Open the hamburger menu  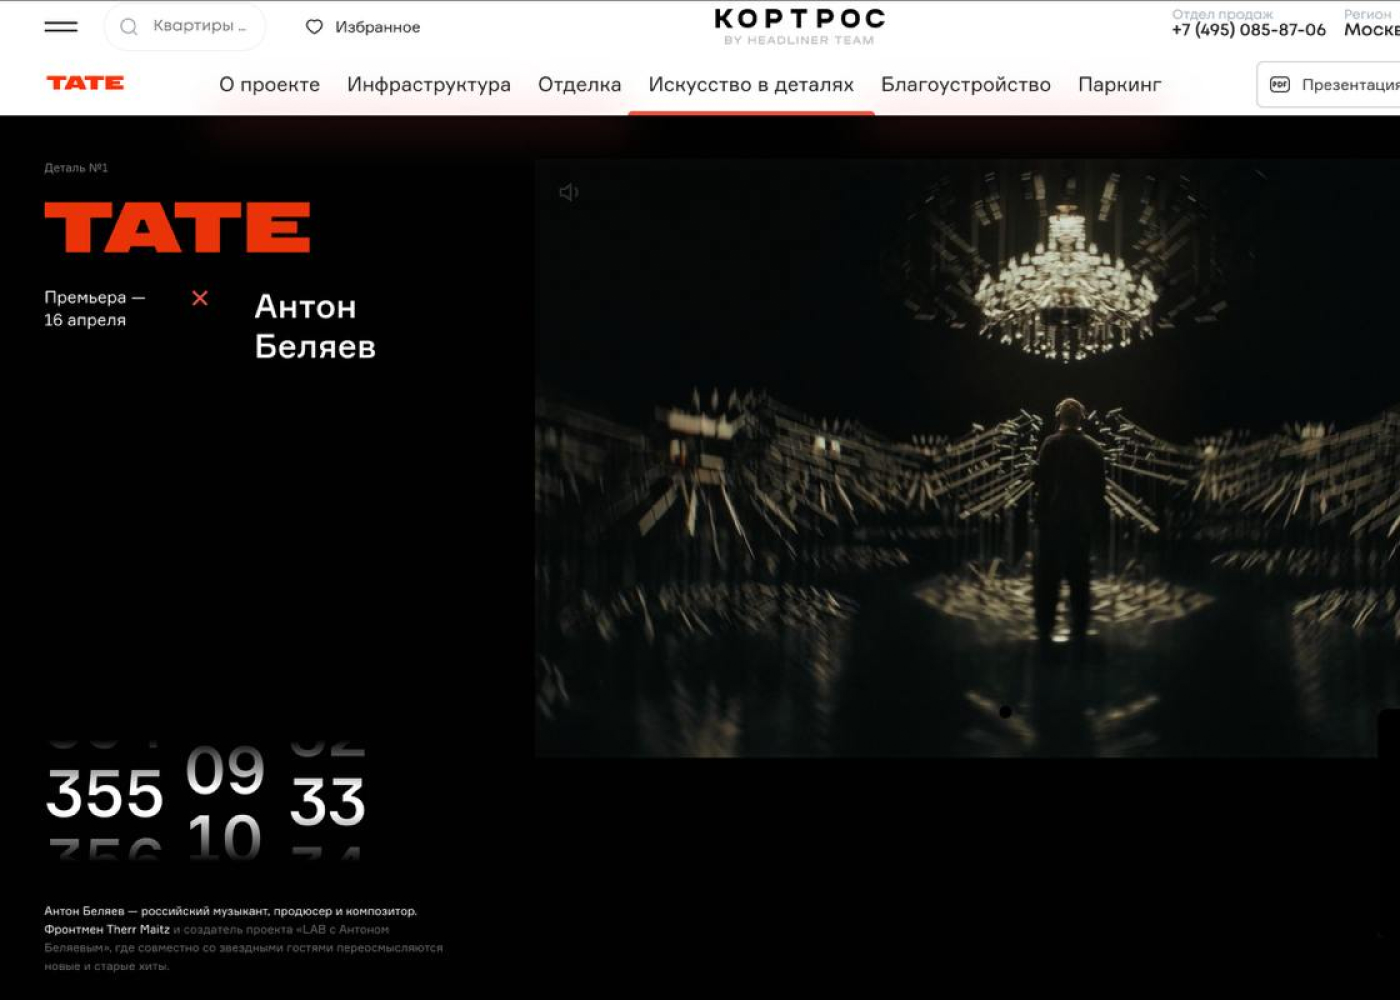pos(61,27)
